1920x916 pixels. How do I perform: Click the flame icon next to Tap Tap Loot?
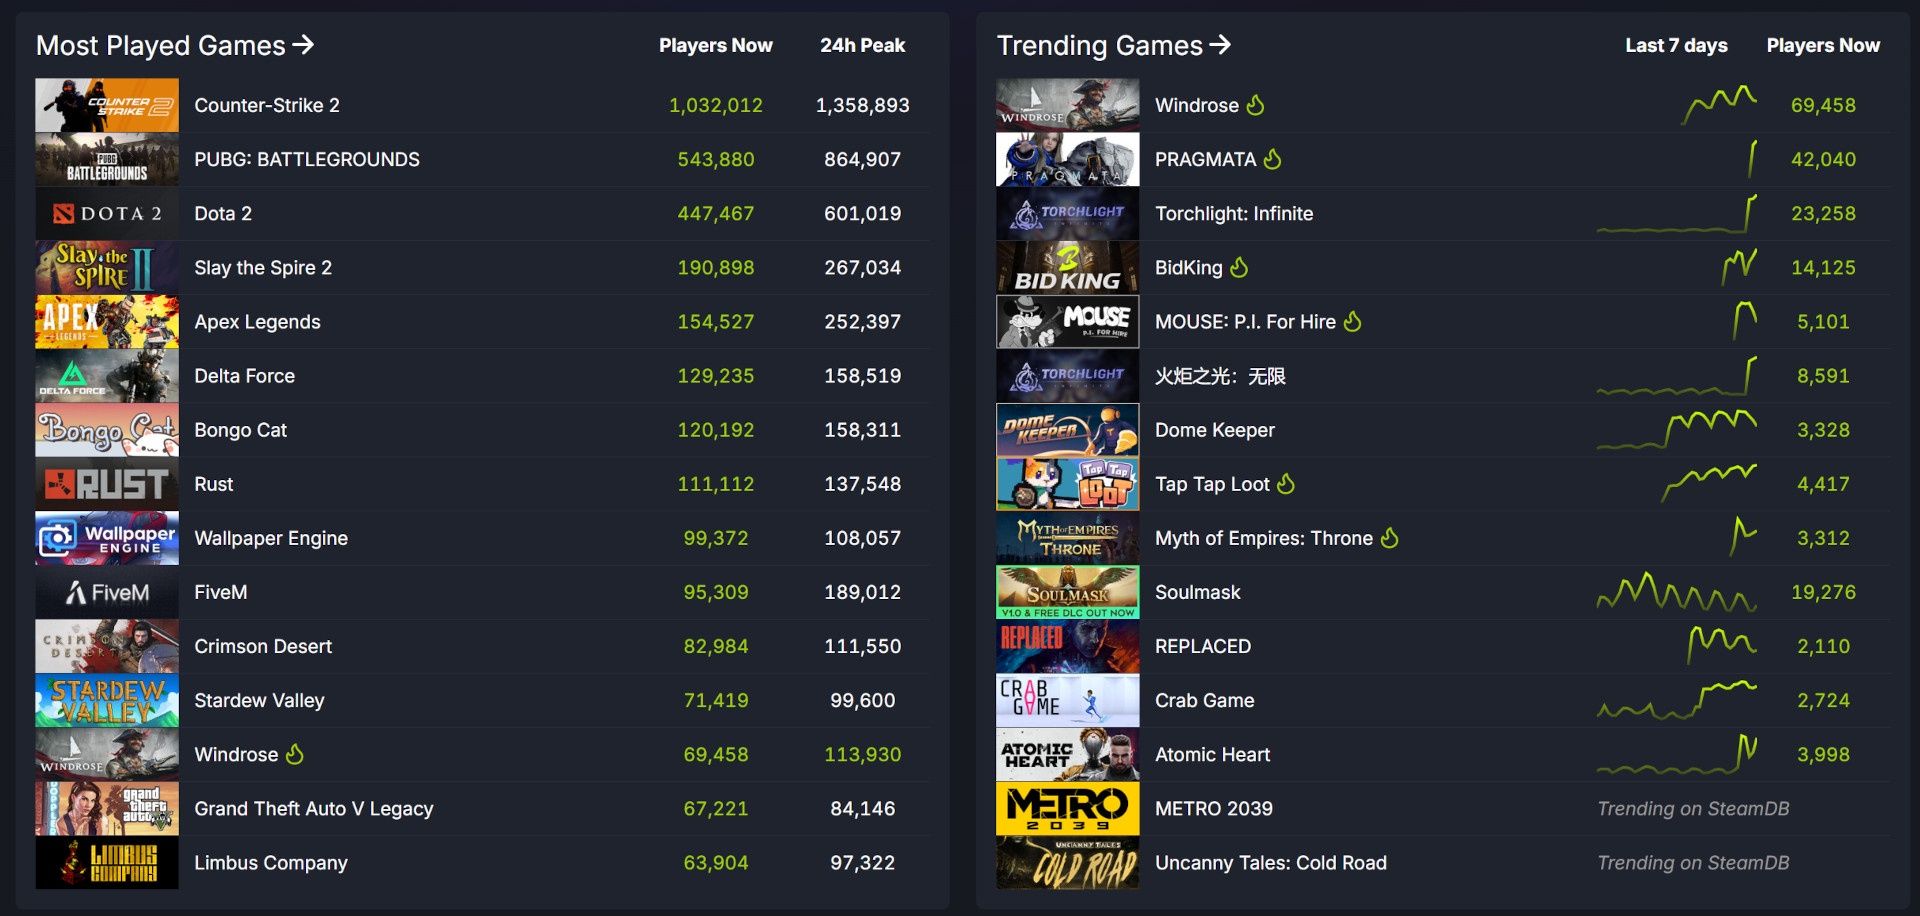point(1286,483)
